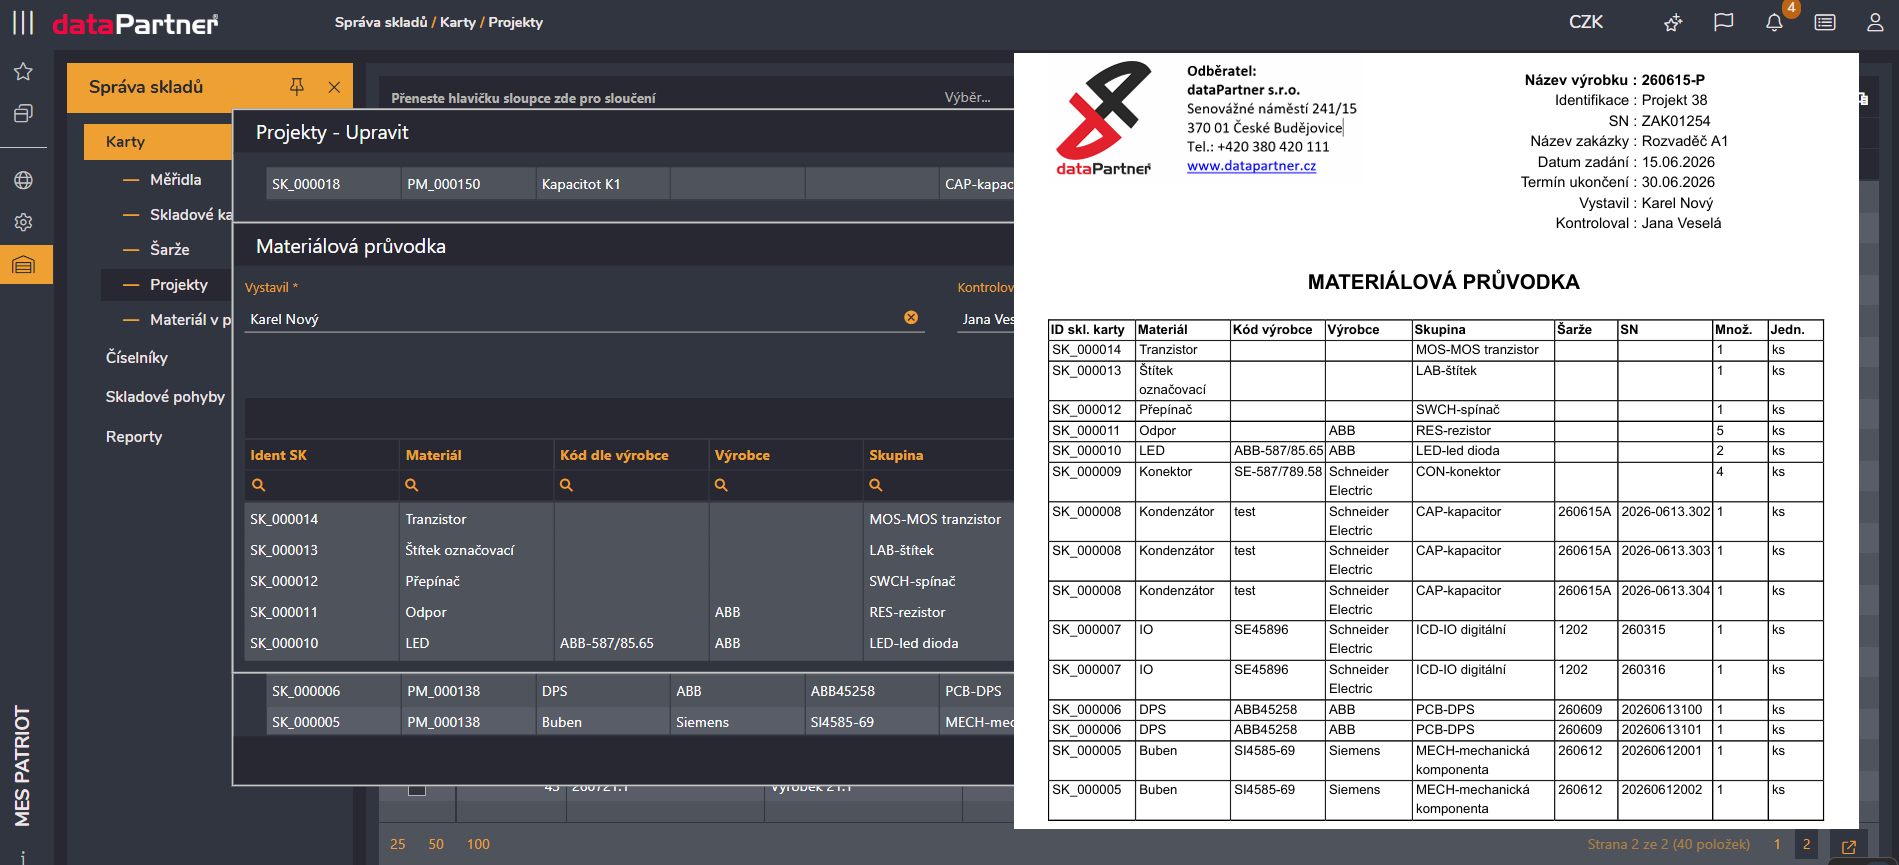
Task: Open Šarže in the Karty submenu
Action: 170,249
